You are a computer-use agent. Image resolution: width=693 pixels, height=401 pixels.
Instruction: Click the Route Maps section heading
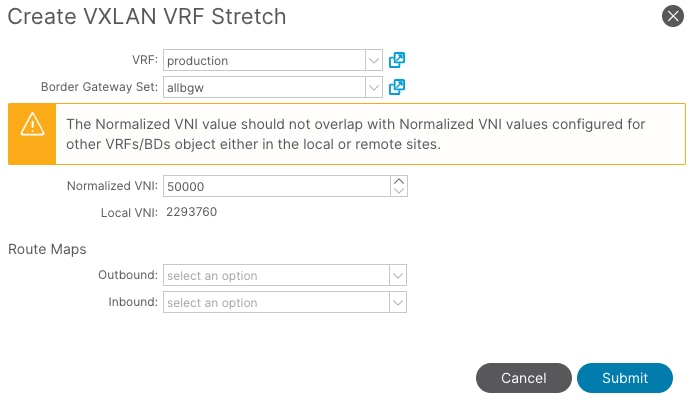(x=47, y=249)
